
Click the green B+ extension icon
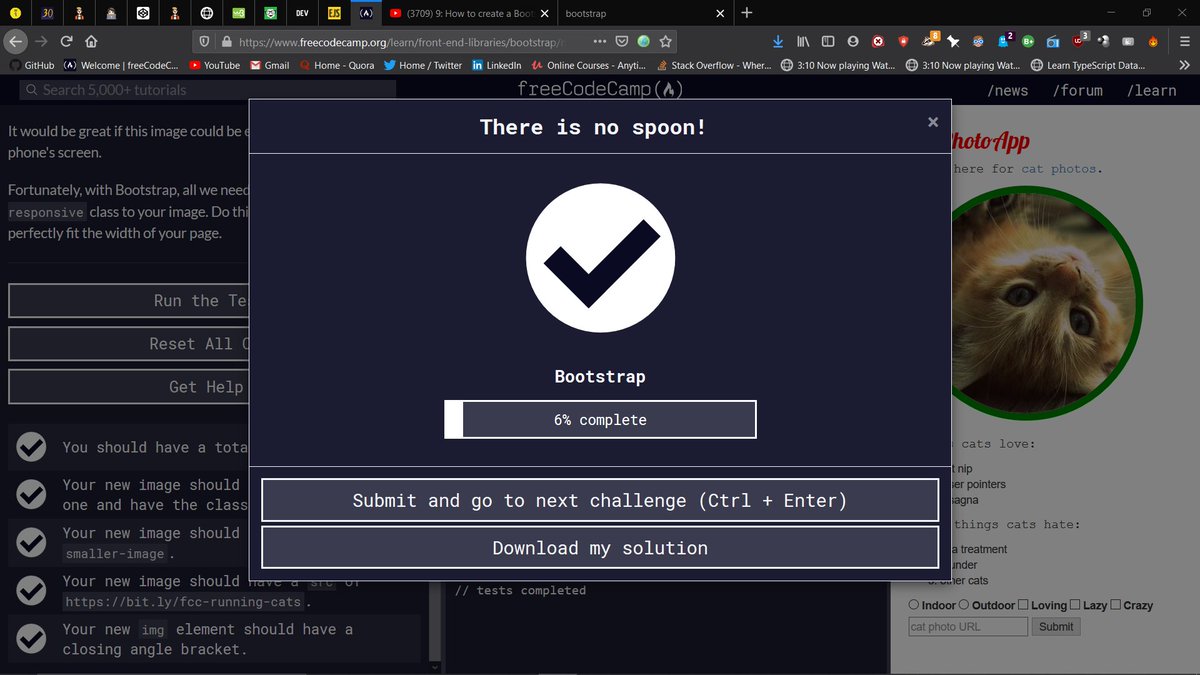(1027, 42)
